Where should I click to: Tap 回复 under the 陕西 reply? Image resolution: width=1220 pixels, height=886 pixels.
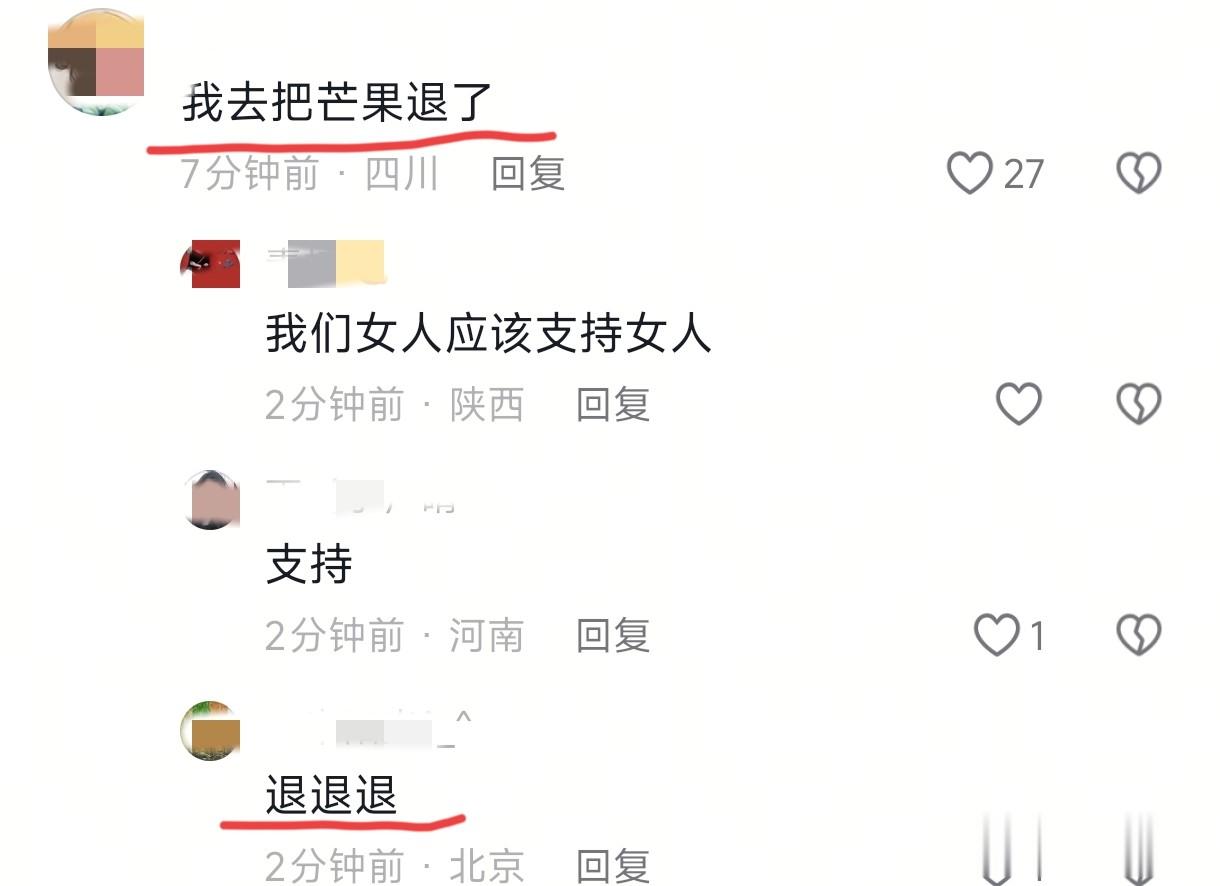[x=613, y=405]
